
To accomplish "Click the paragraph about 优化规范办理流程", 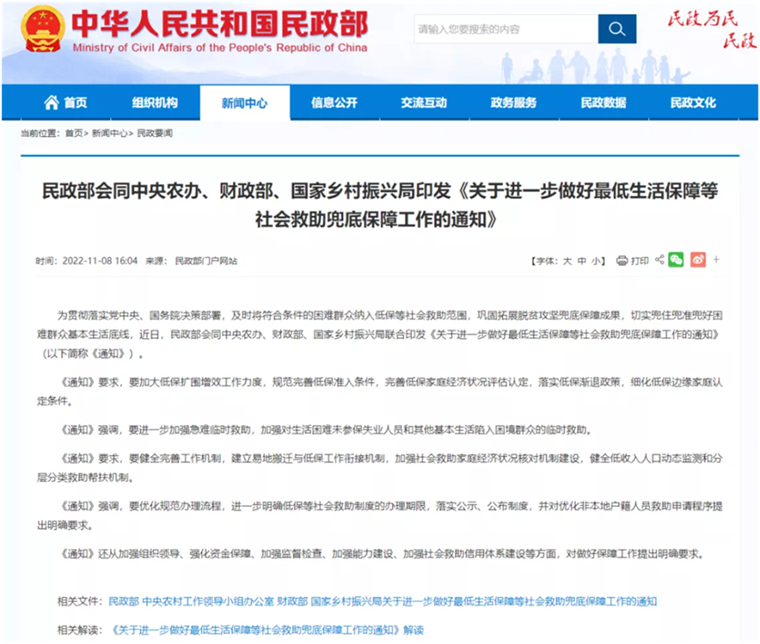I will (x=380, y=516).
